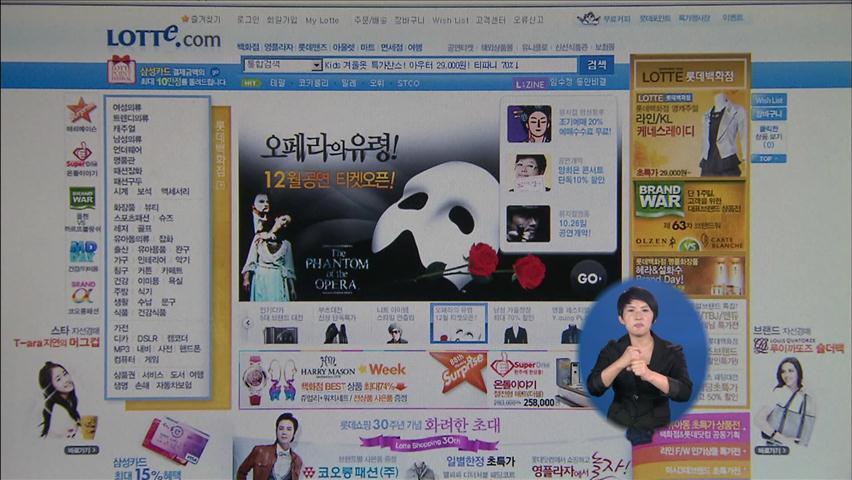Click the 헤라&설화수 Brand Day banner
Image resolution: width=852 pixels, height=480 pixels.
690,275
